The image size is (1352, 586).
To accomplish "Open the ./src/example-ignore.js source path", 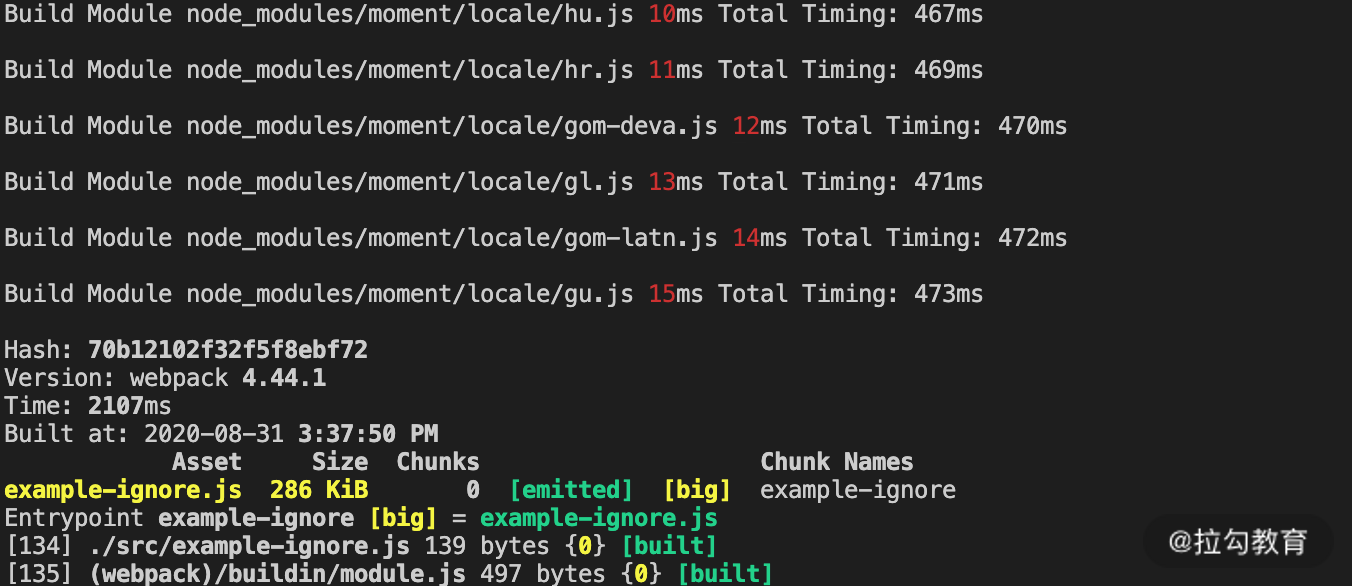I will click(x=248, y=546).
